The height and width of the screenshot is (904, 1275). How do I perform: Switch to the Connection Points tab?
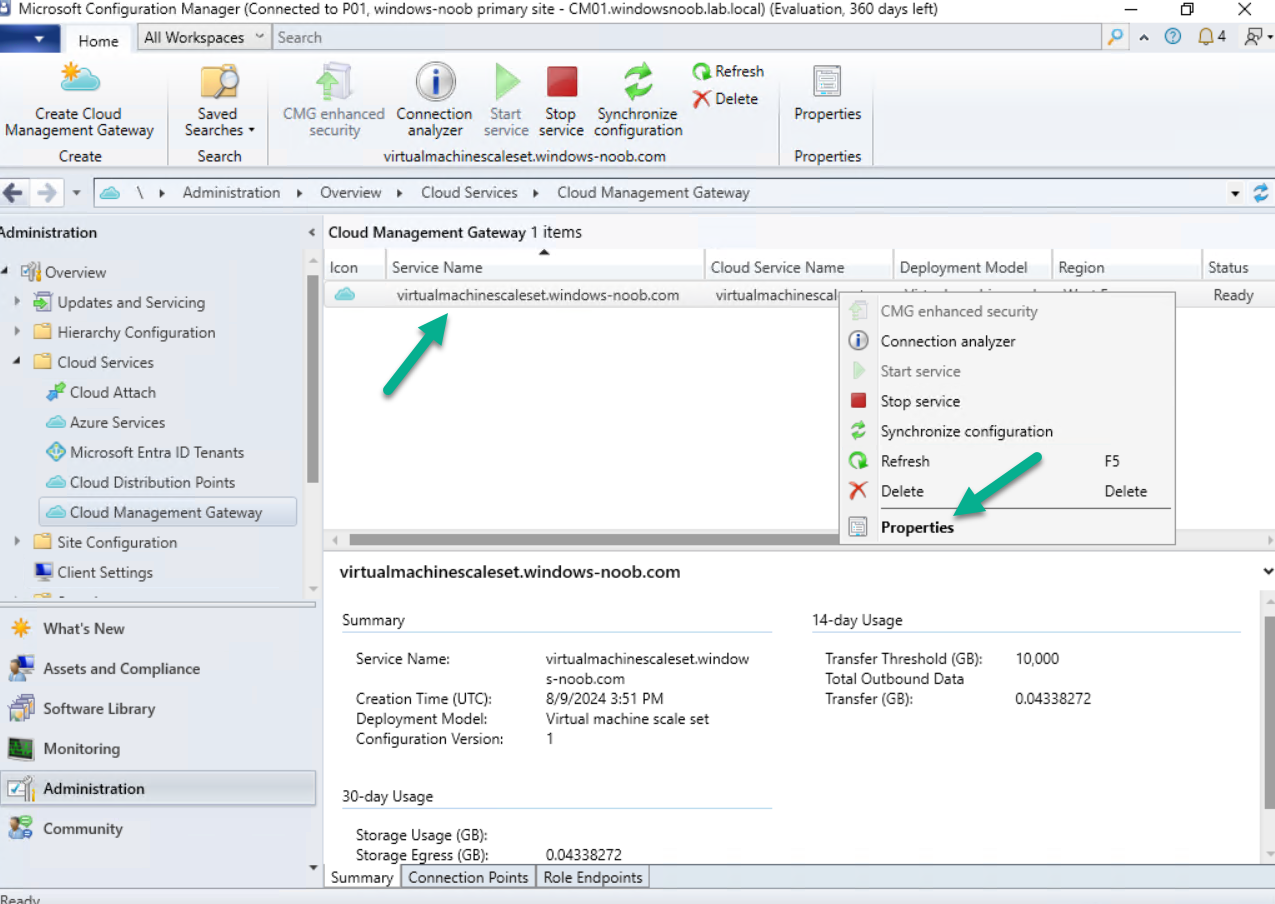468,877
